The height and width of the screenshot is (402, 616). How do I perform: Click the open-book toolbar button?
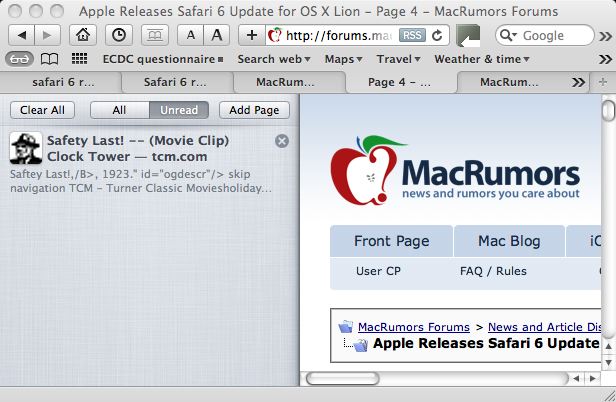point(155,36)
